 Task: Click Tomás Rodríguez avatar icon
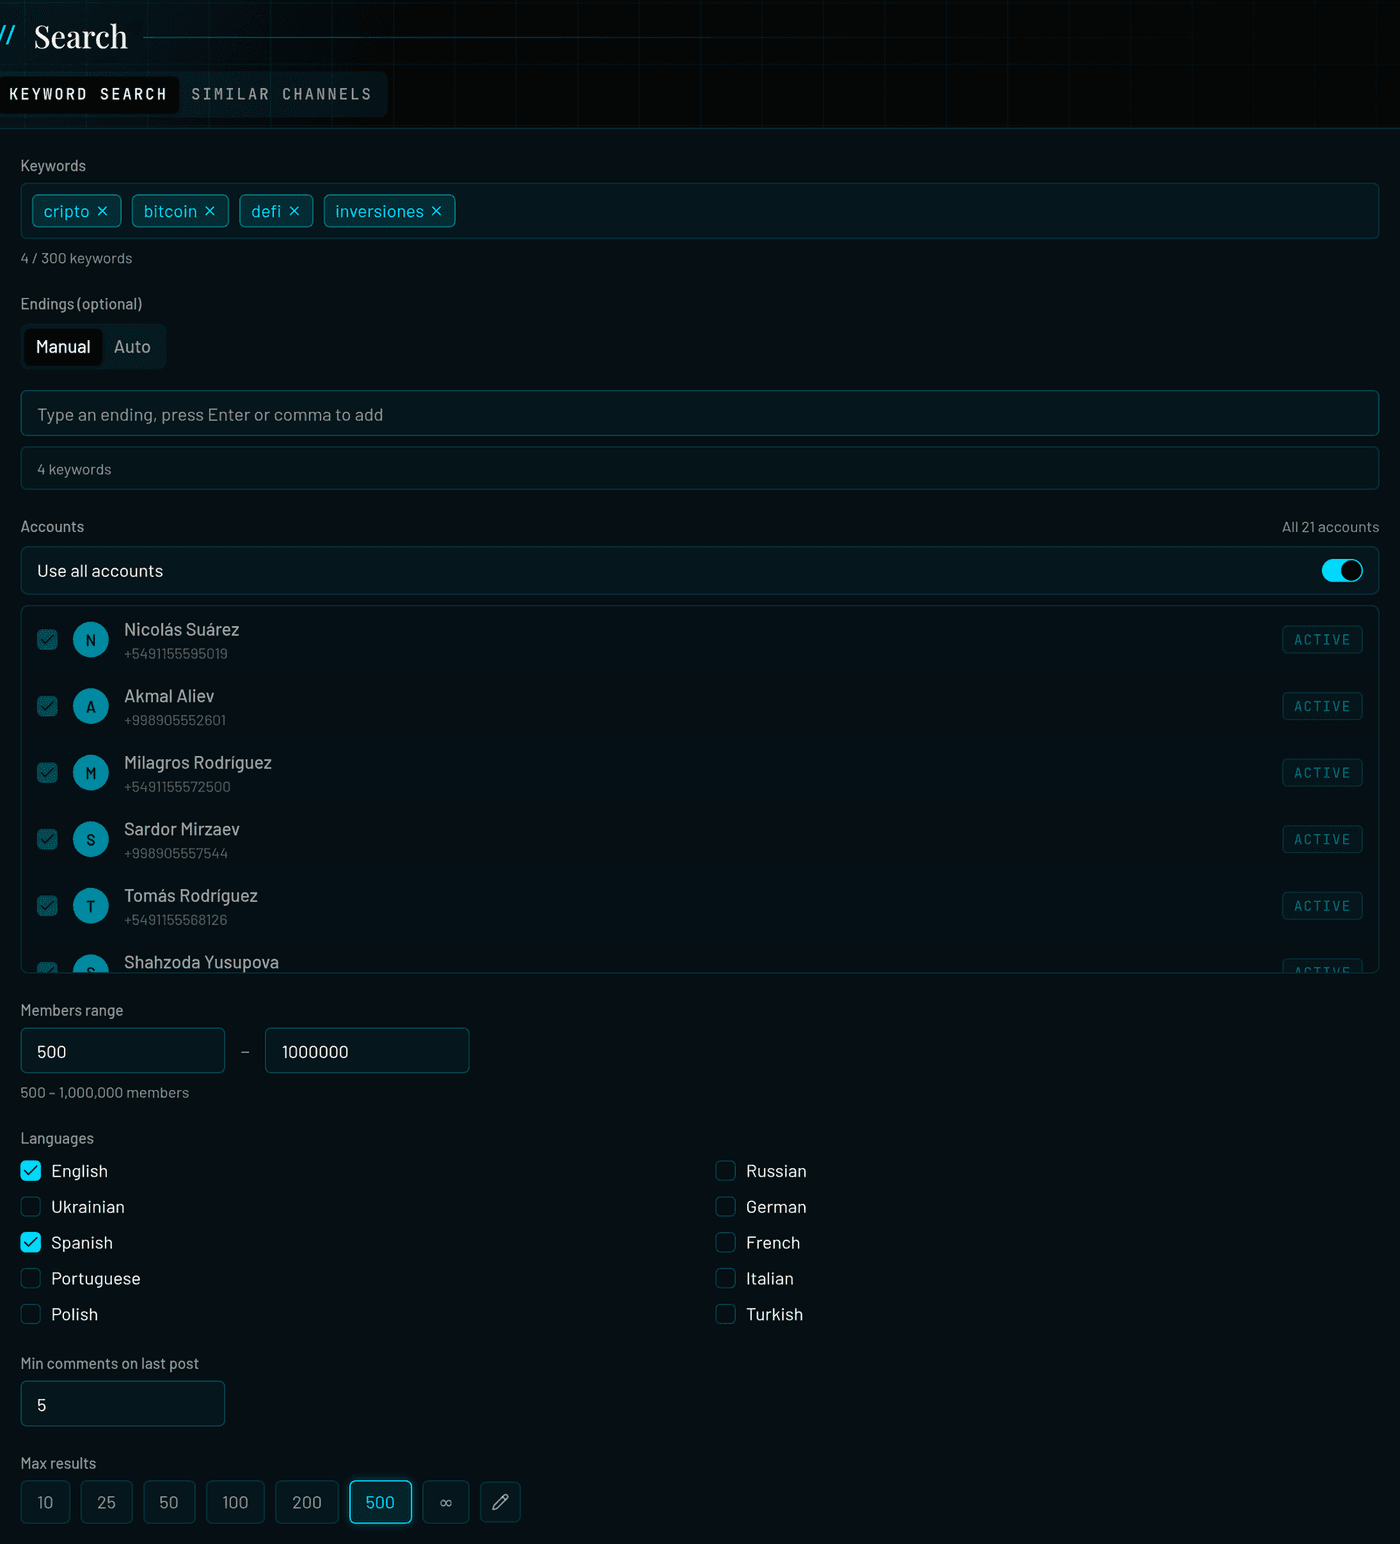[x=91, y=906]
